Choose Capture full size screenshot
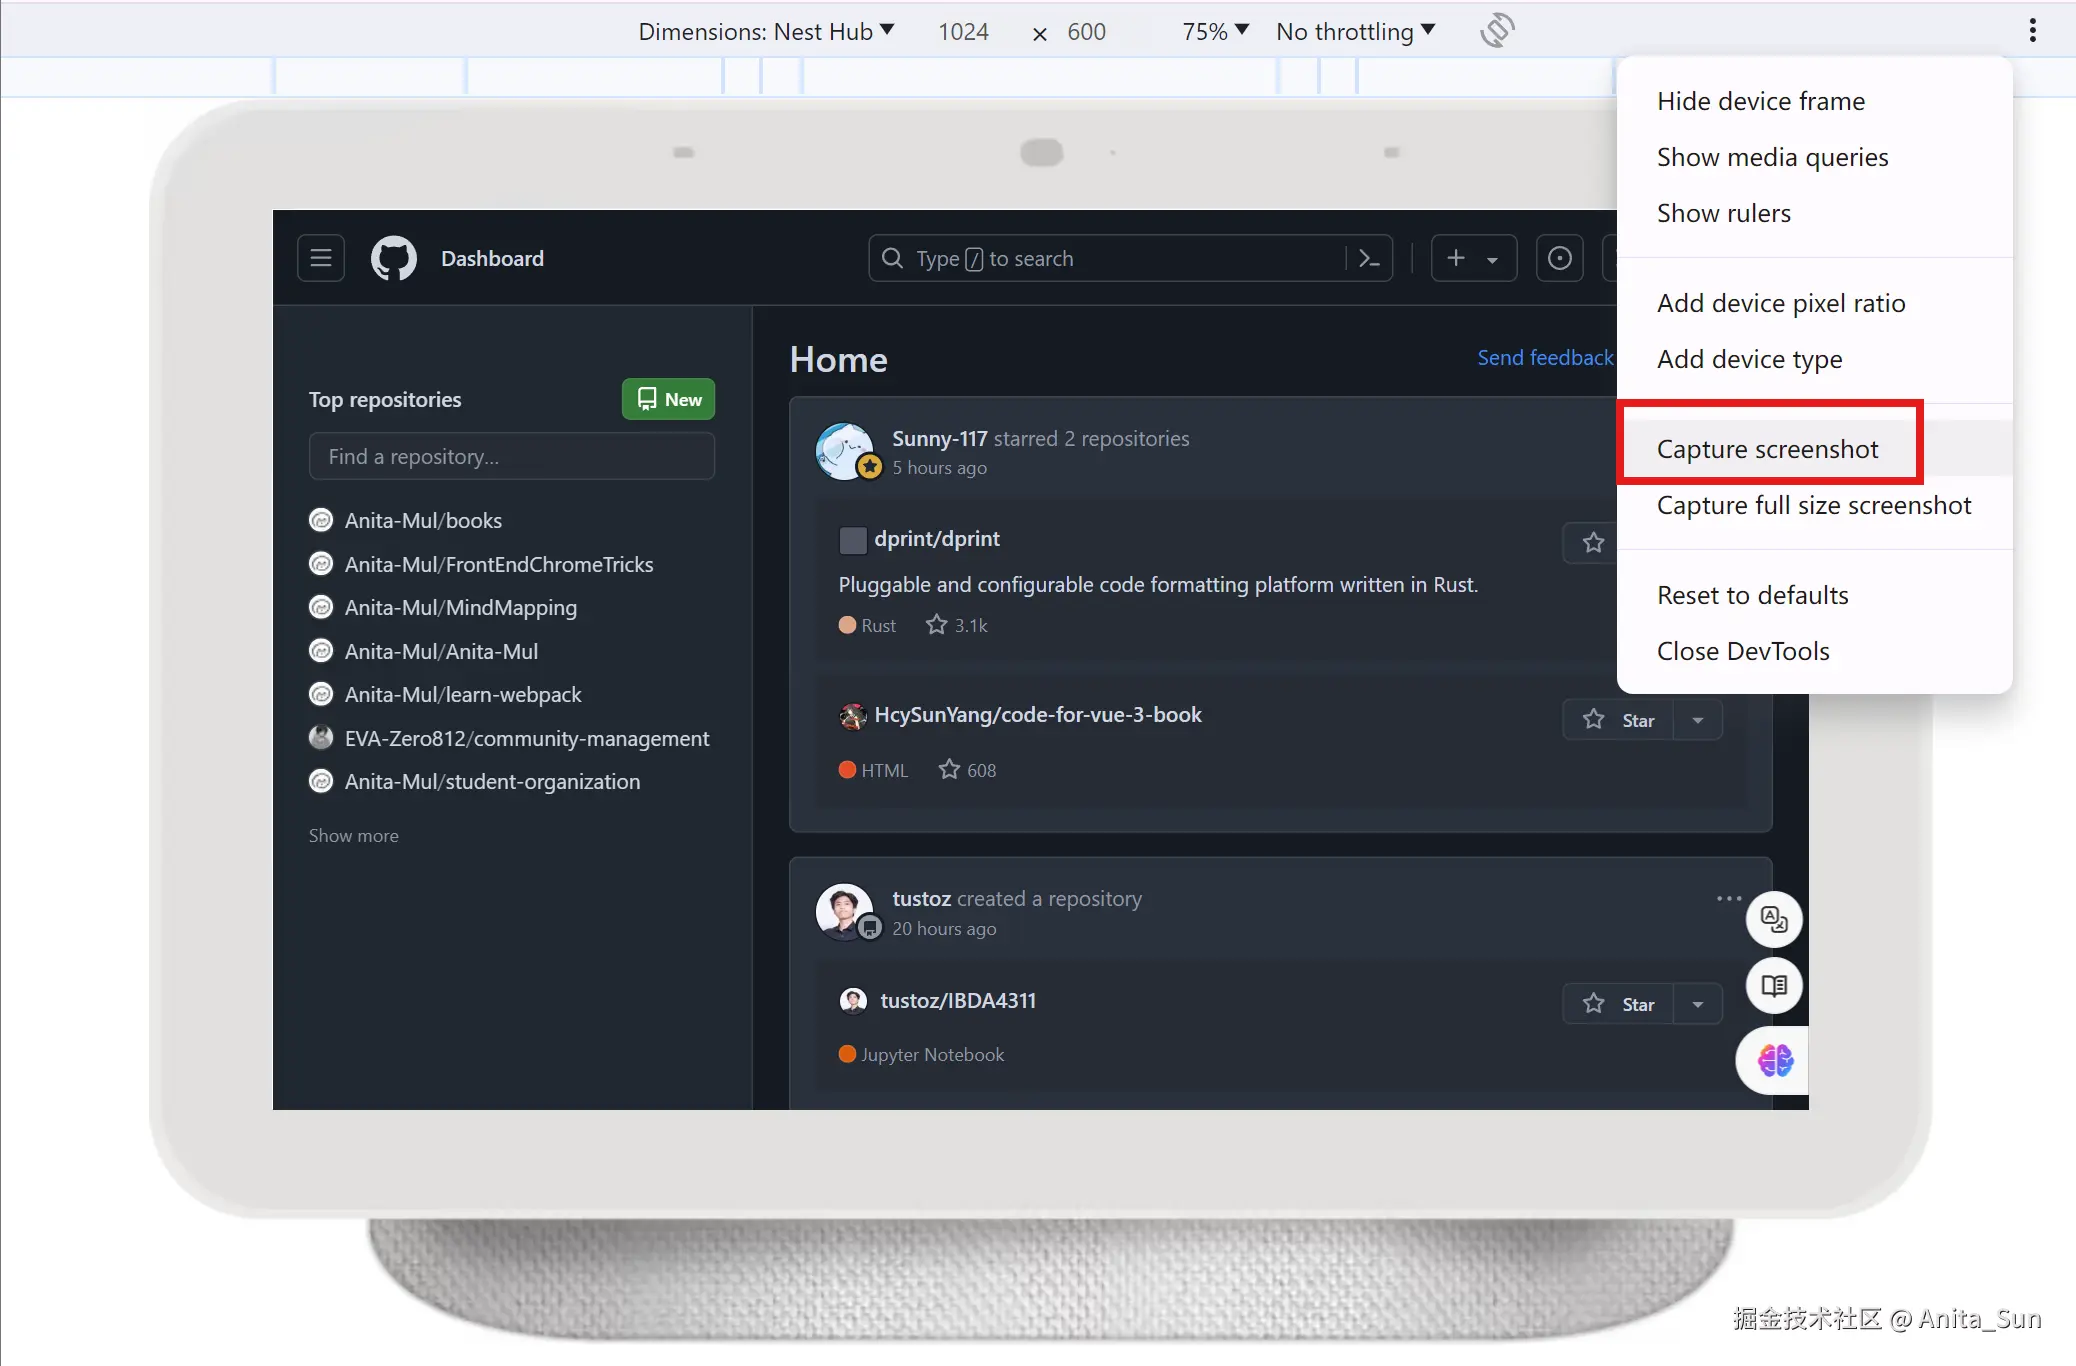Image resolution: width=2076 pixels, height=1366 pixels. pos(1813,506)
